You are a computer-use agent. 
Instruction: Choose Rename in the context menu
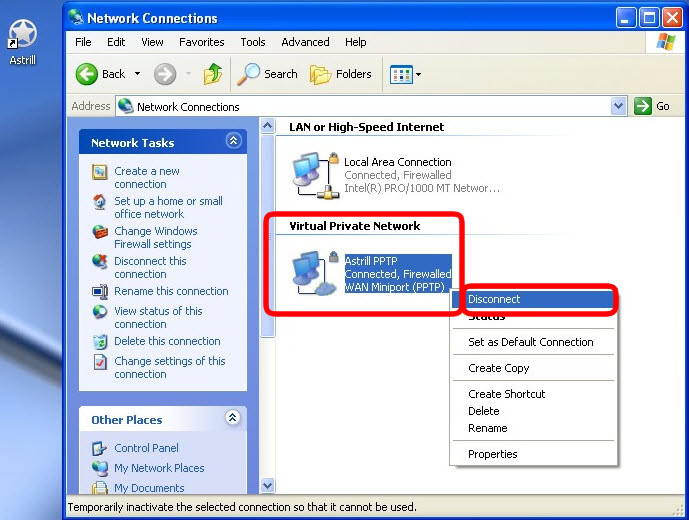click(533, 428)
